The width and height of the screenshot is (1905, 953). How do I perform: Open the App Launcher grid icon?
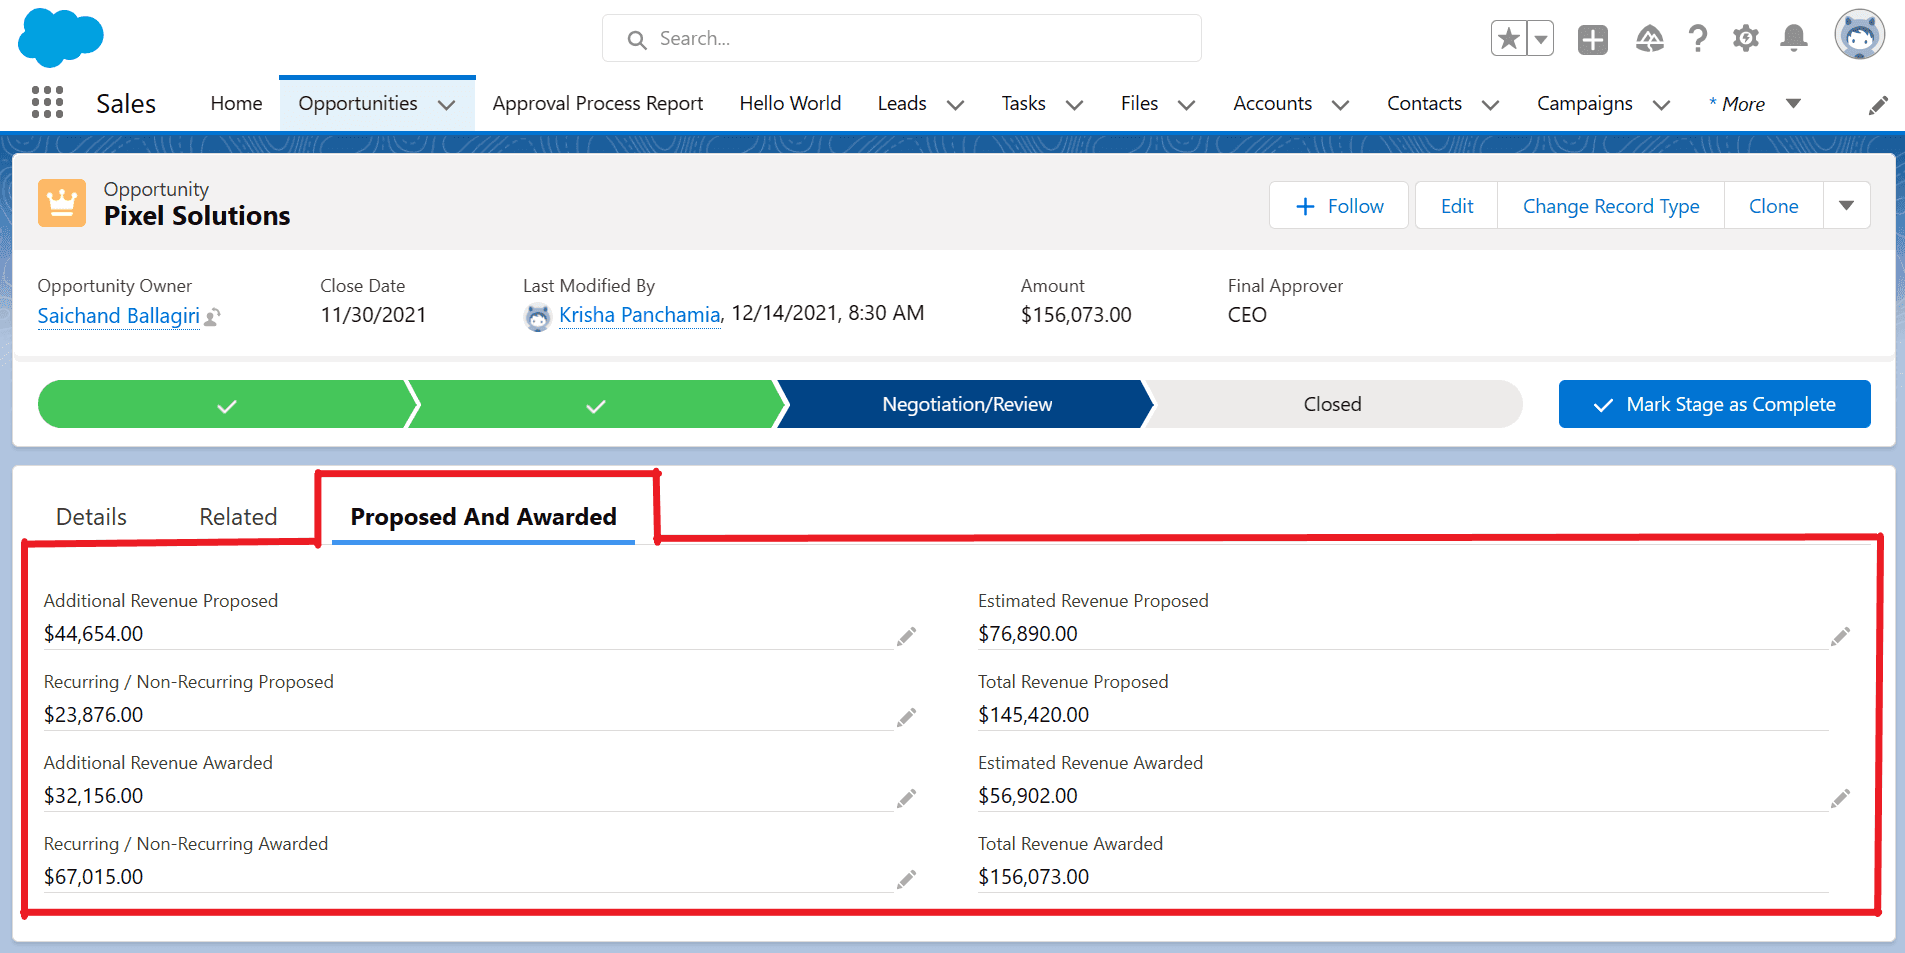(47, 103)
